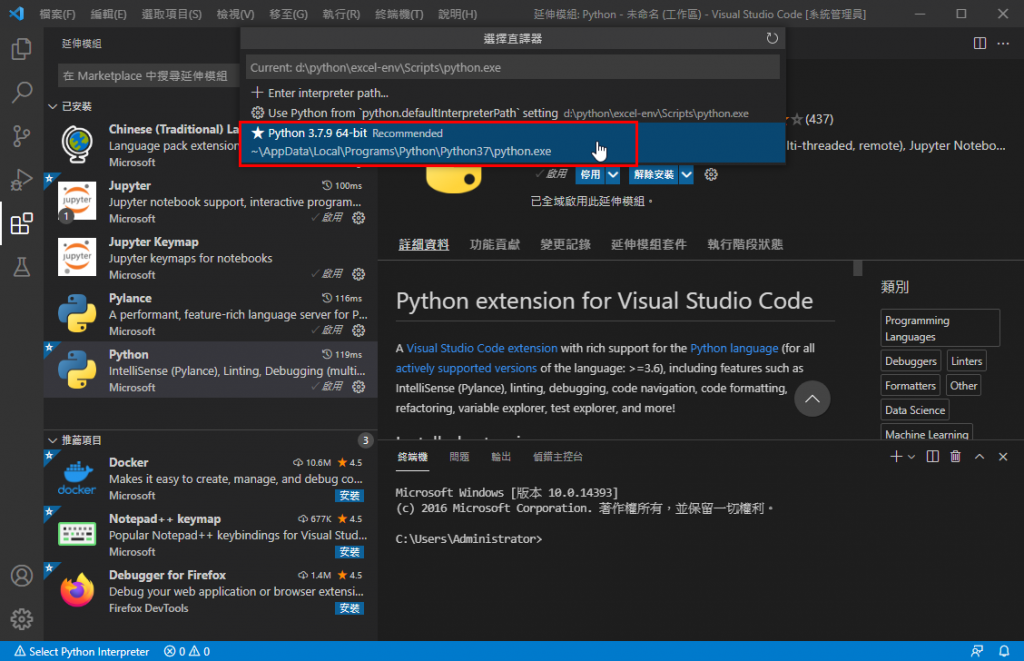Switch to the 輸出 panel tab
Image resolution: width=1024 pixels, height=661 pixels.
coord(501,457)
